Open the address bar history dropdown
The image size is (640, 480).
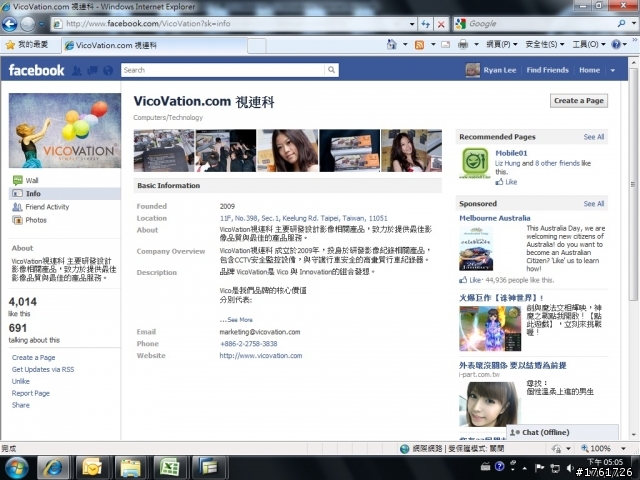pos(412,24)
